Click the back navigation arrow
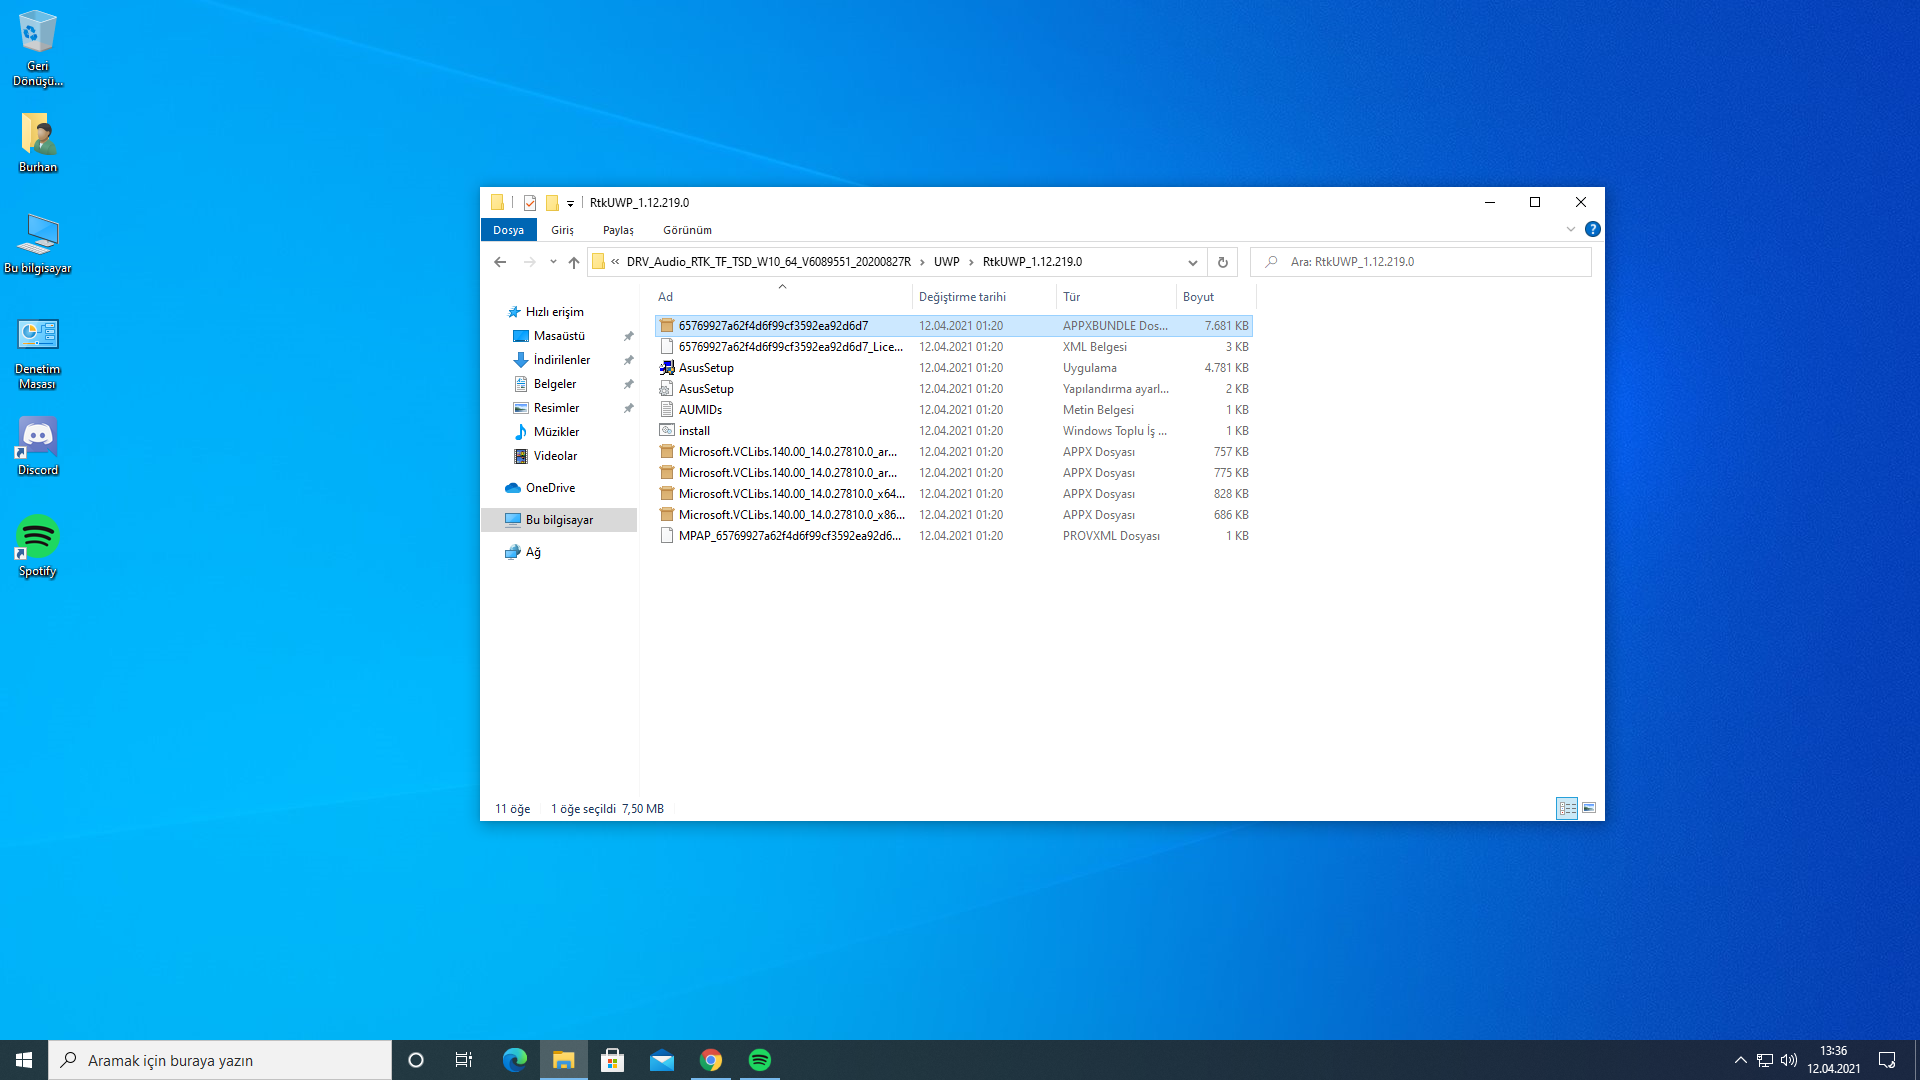This screenshot has width=1920, height=1080. coord(500,262)
